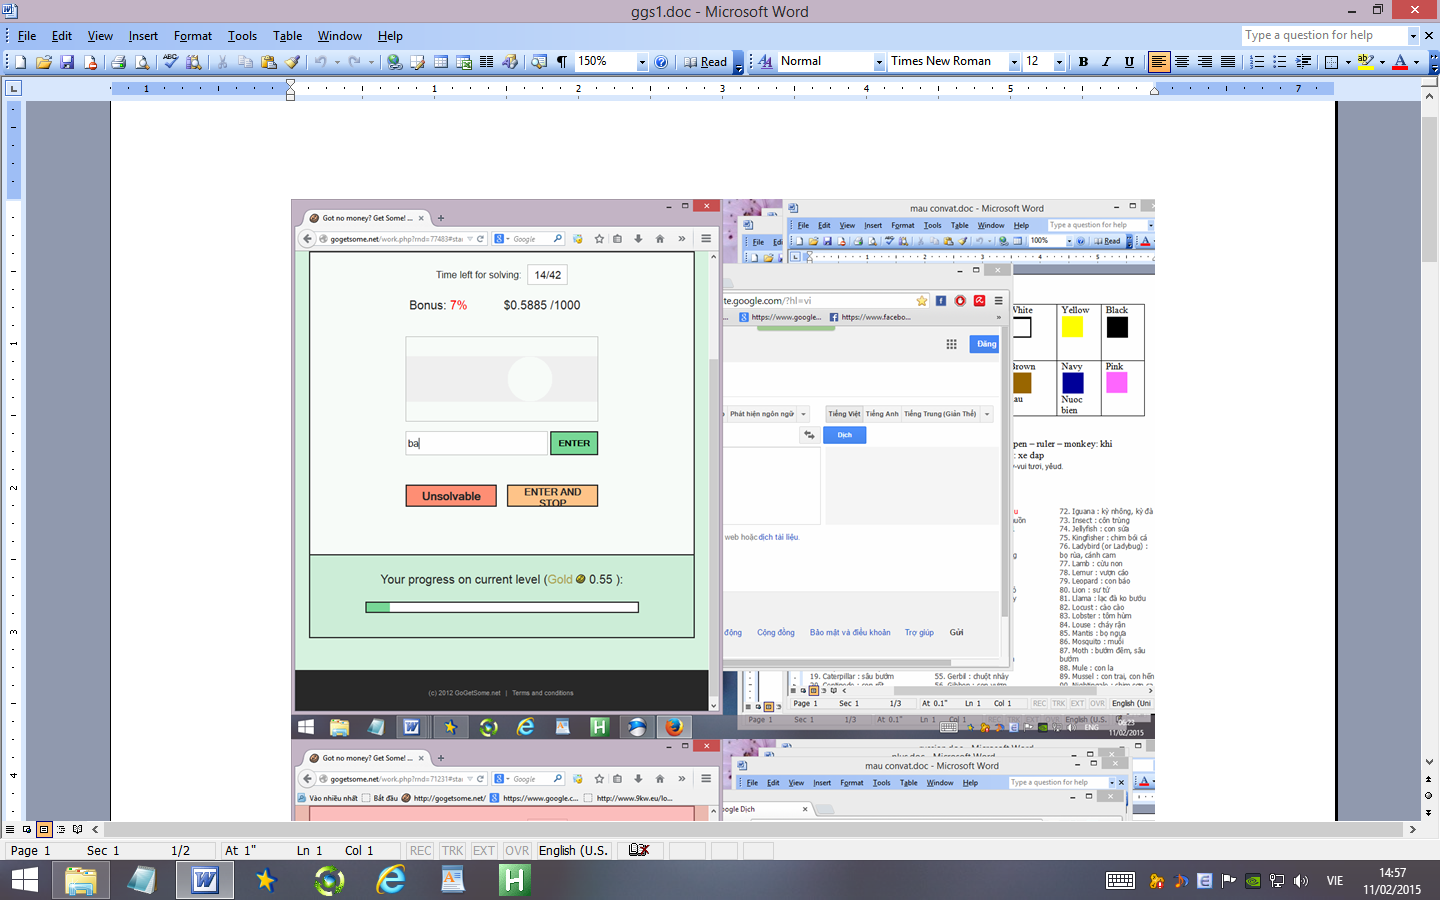Open the Times New Roman font dropdown

1014,62
